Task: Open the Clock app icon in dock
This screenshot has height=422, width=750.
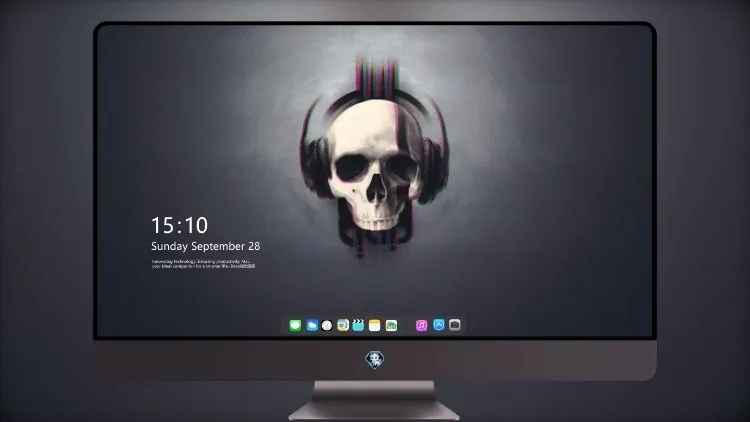Action: pos(327,325)
